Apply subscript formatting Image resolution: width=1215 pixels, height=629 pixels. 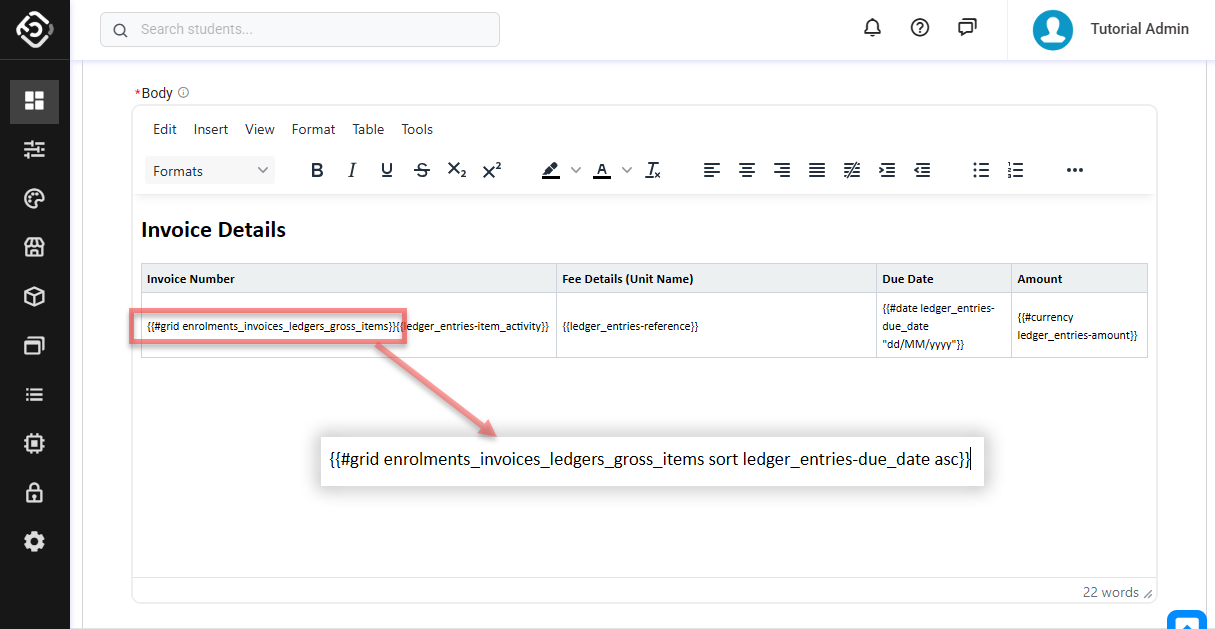point(457,171)
